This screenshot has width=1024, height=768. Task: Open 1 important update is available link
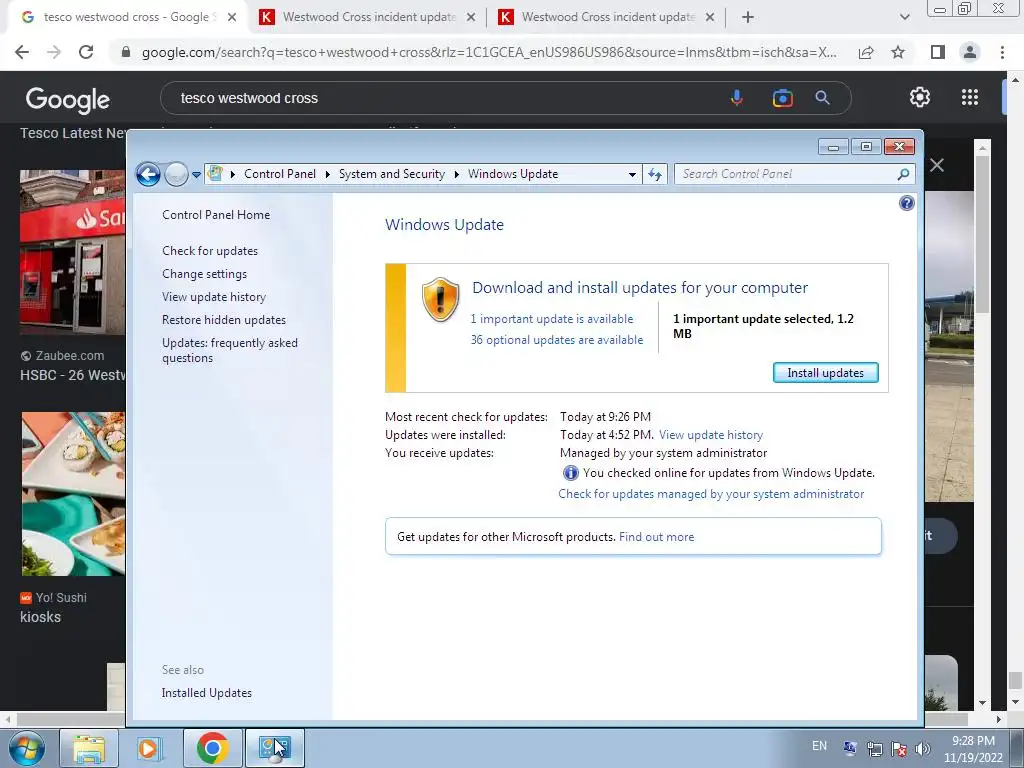click(552, 319)
